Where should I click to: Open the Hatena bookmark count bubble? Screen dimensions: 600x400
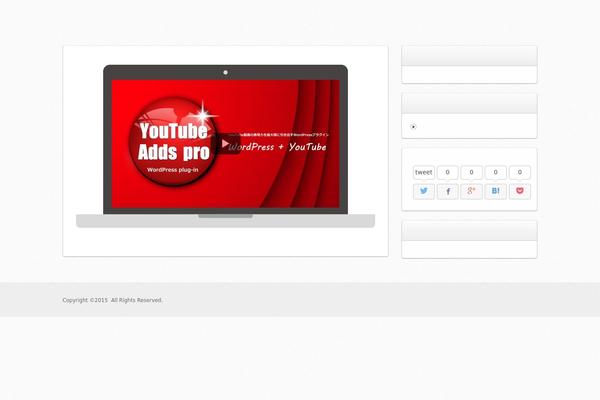[x=496, y=172]
